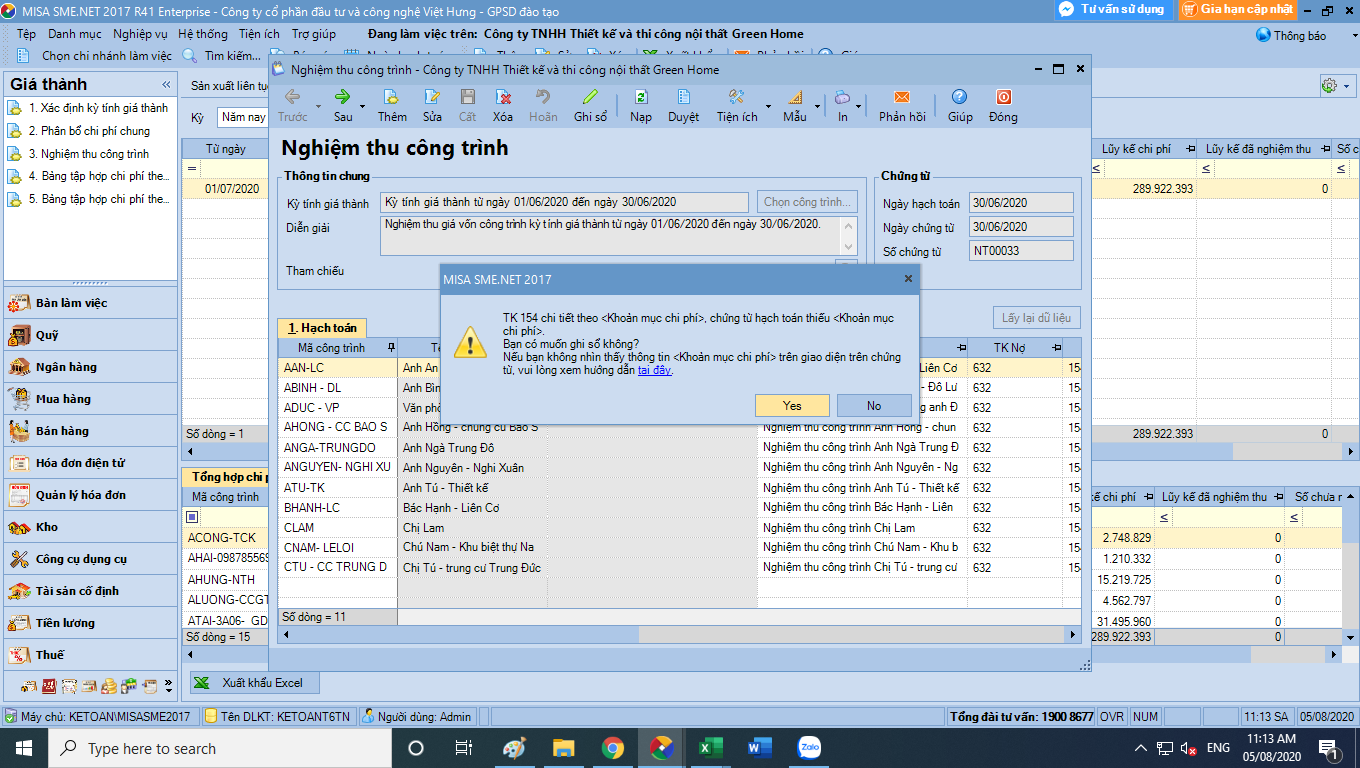Viewport: 1360px width, 768px height.
Task: Open Bàn làm việc module in sidebar
Action: point(90,303)
